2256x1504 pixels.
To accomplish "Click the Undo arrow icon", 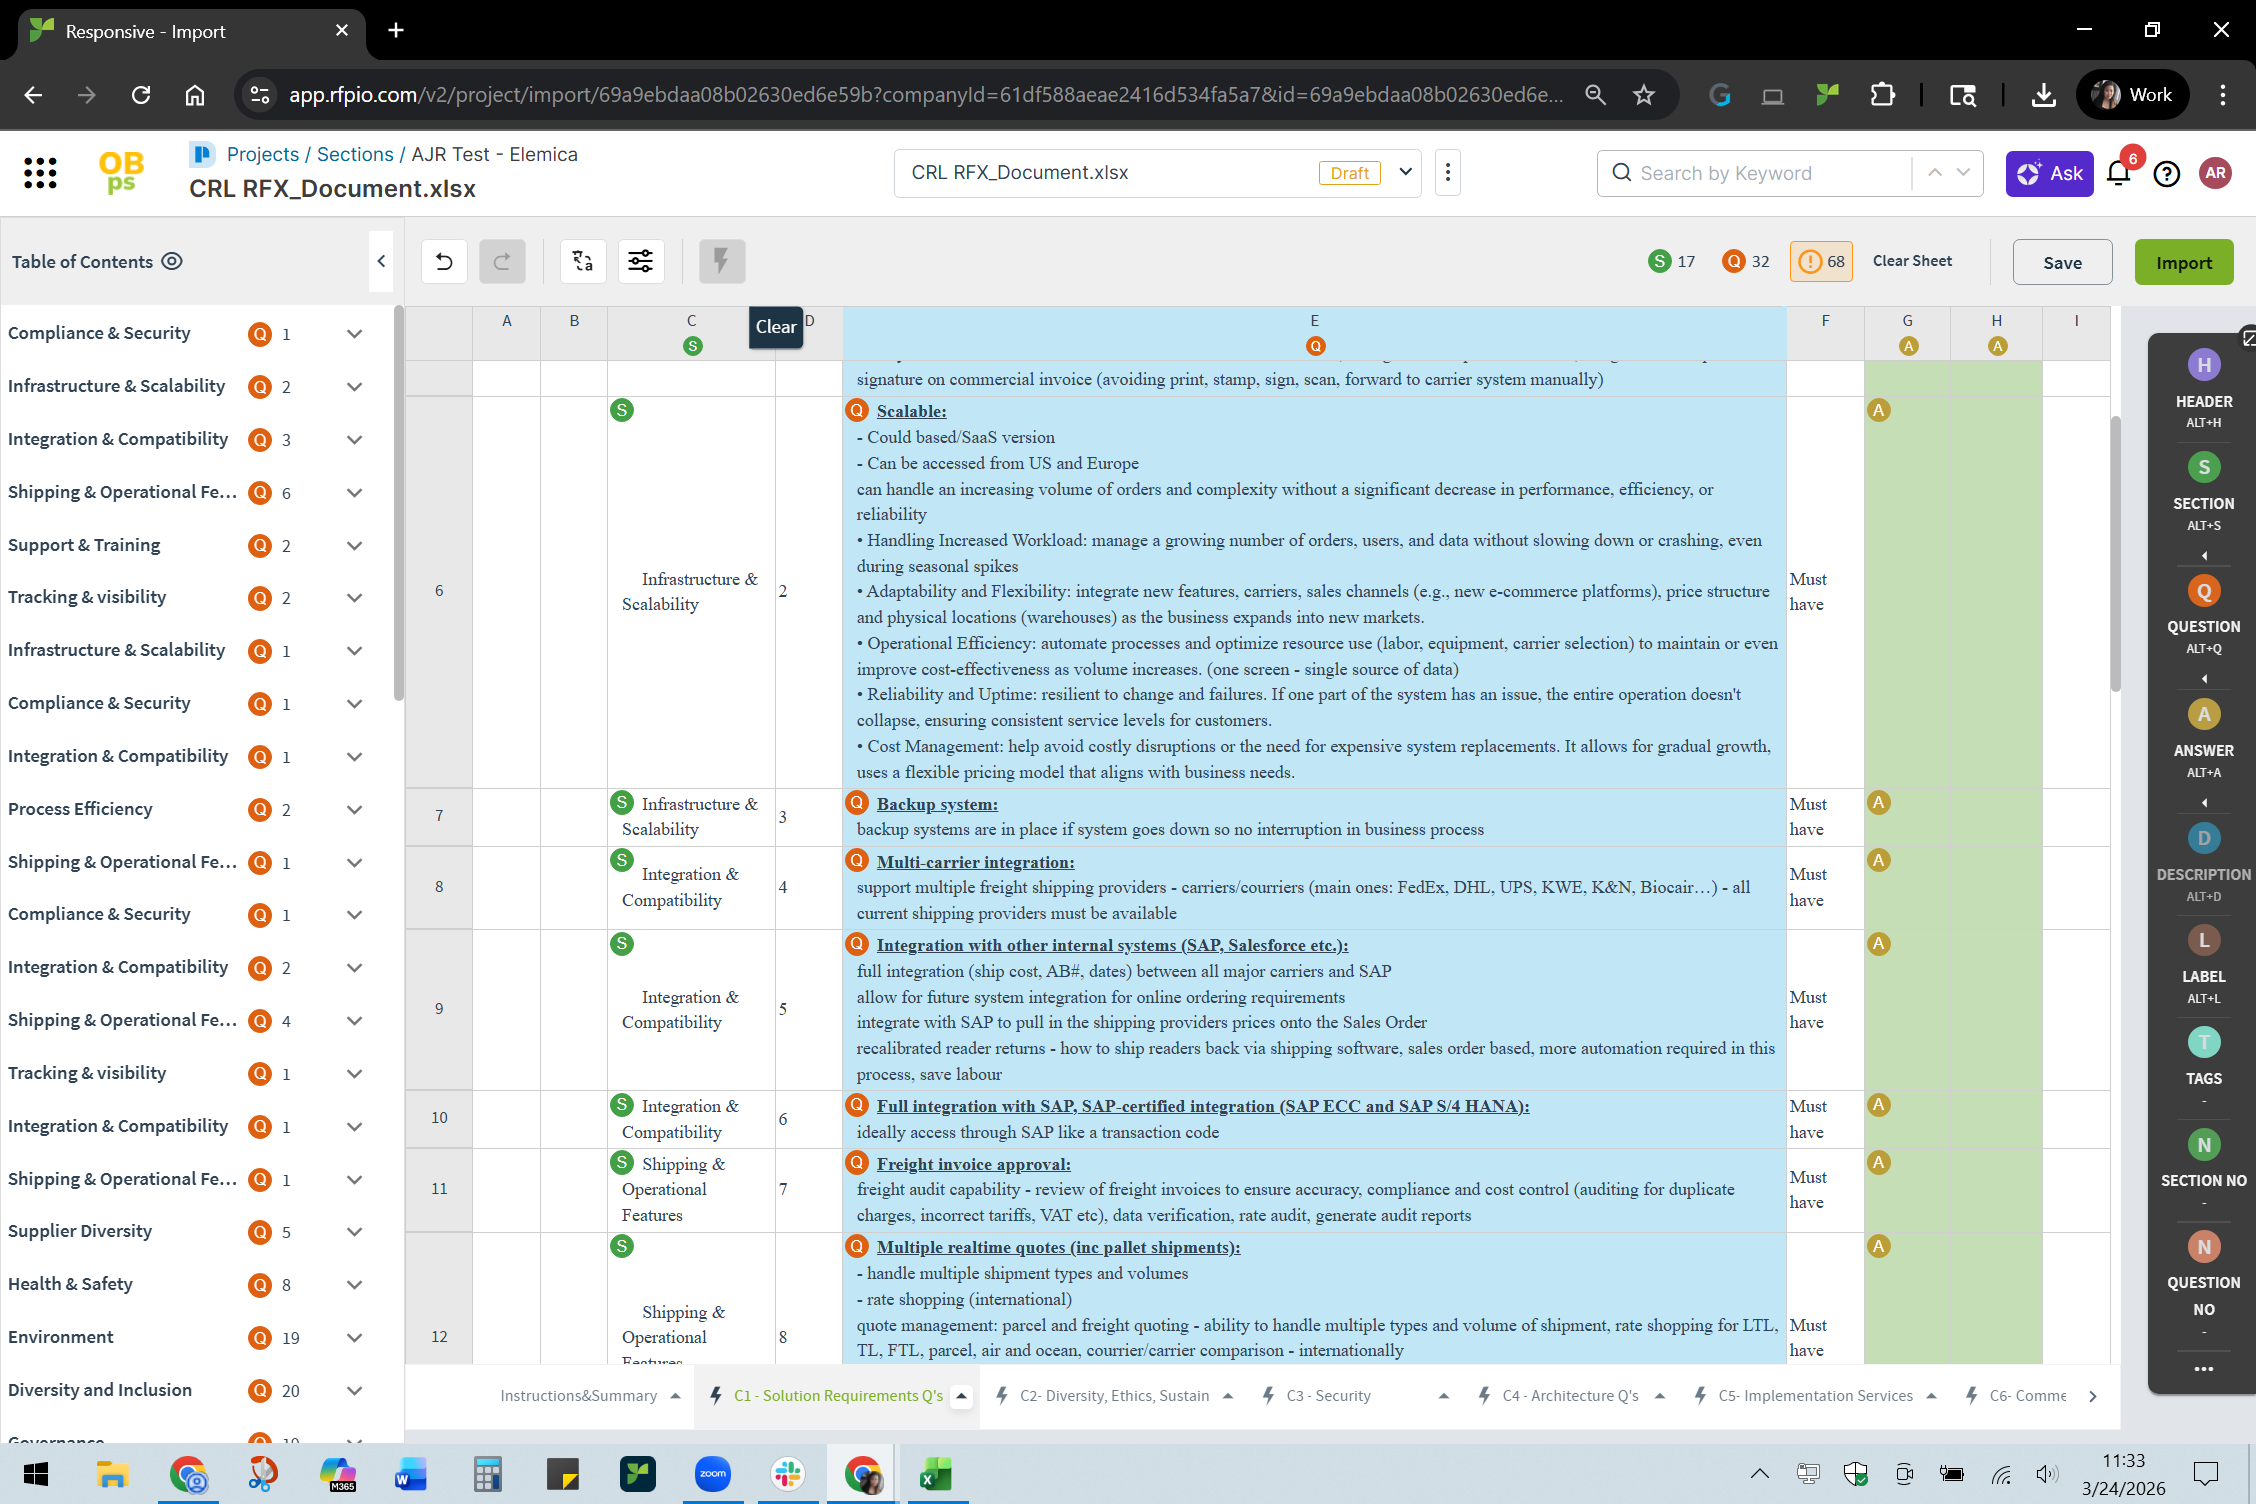I will pyautogui.click(x=444, y=262).
